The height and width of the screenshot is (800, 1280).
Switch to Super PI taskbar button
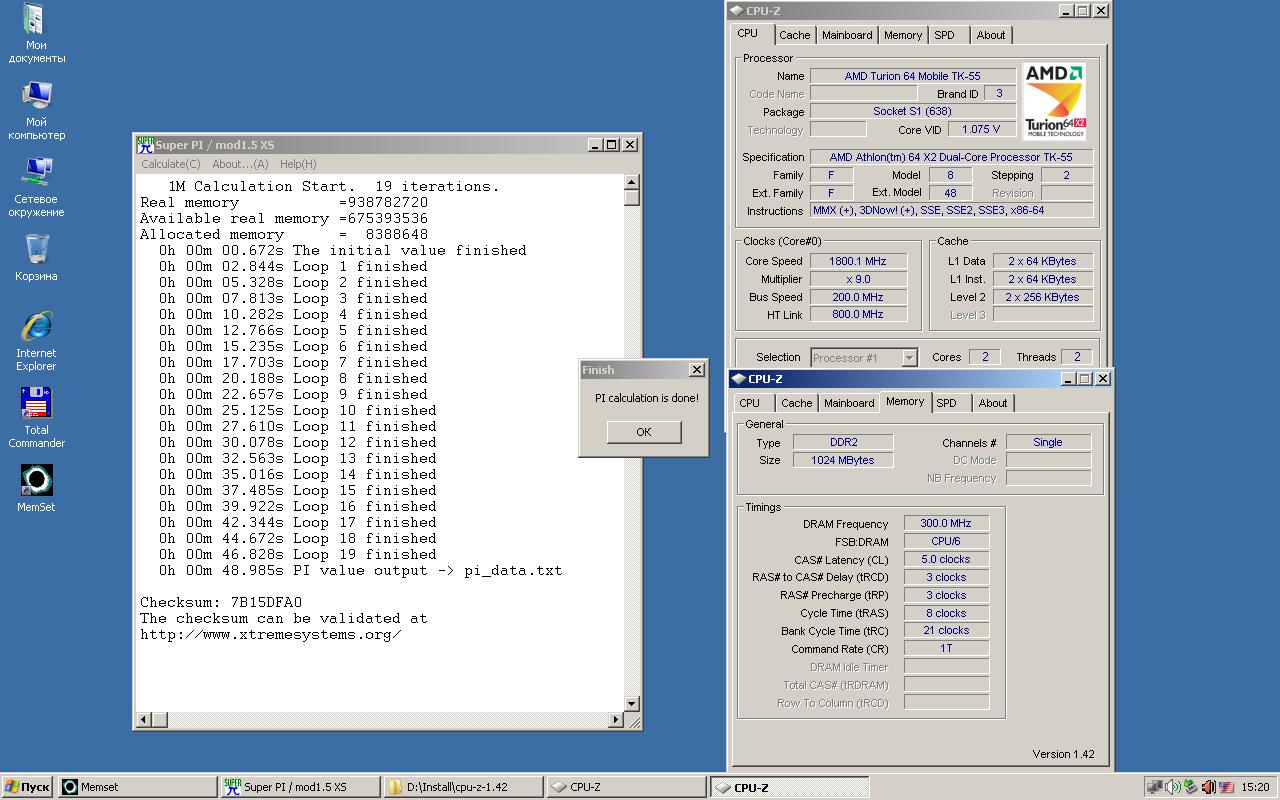click(300, 787)
